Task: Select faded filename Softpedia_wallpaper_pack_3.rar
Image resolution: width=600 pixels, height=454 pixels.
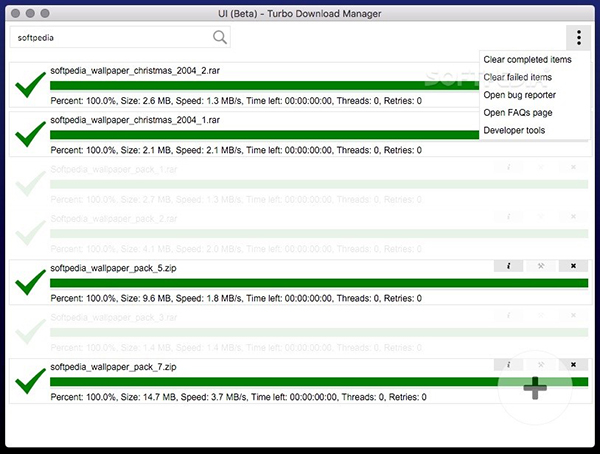Action: pos(114,318)
